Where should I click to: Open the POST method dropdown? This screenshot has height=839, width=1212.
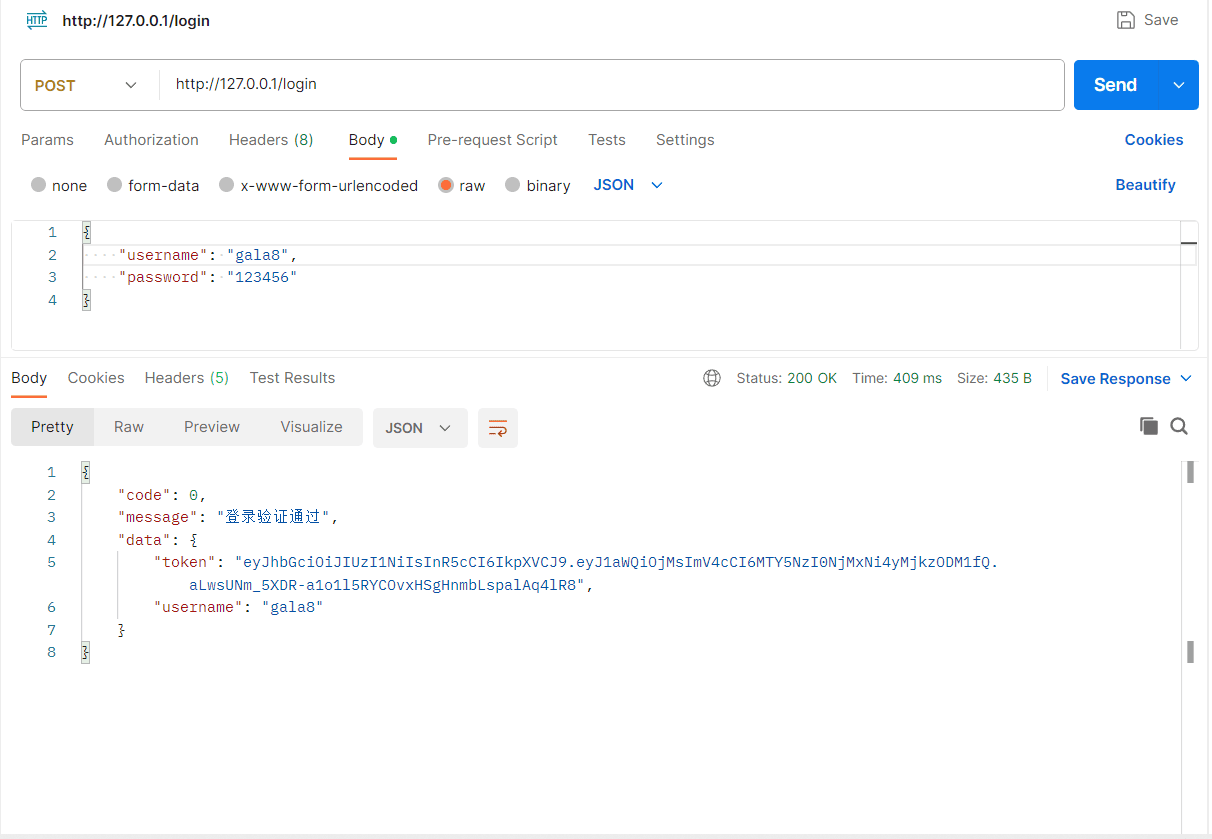88,85
